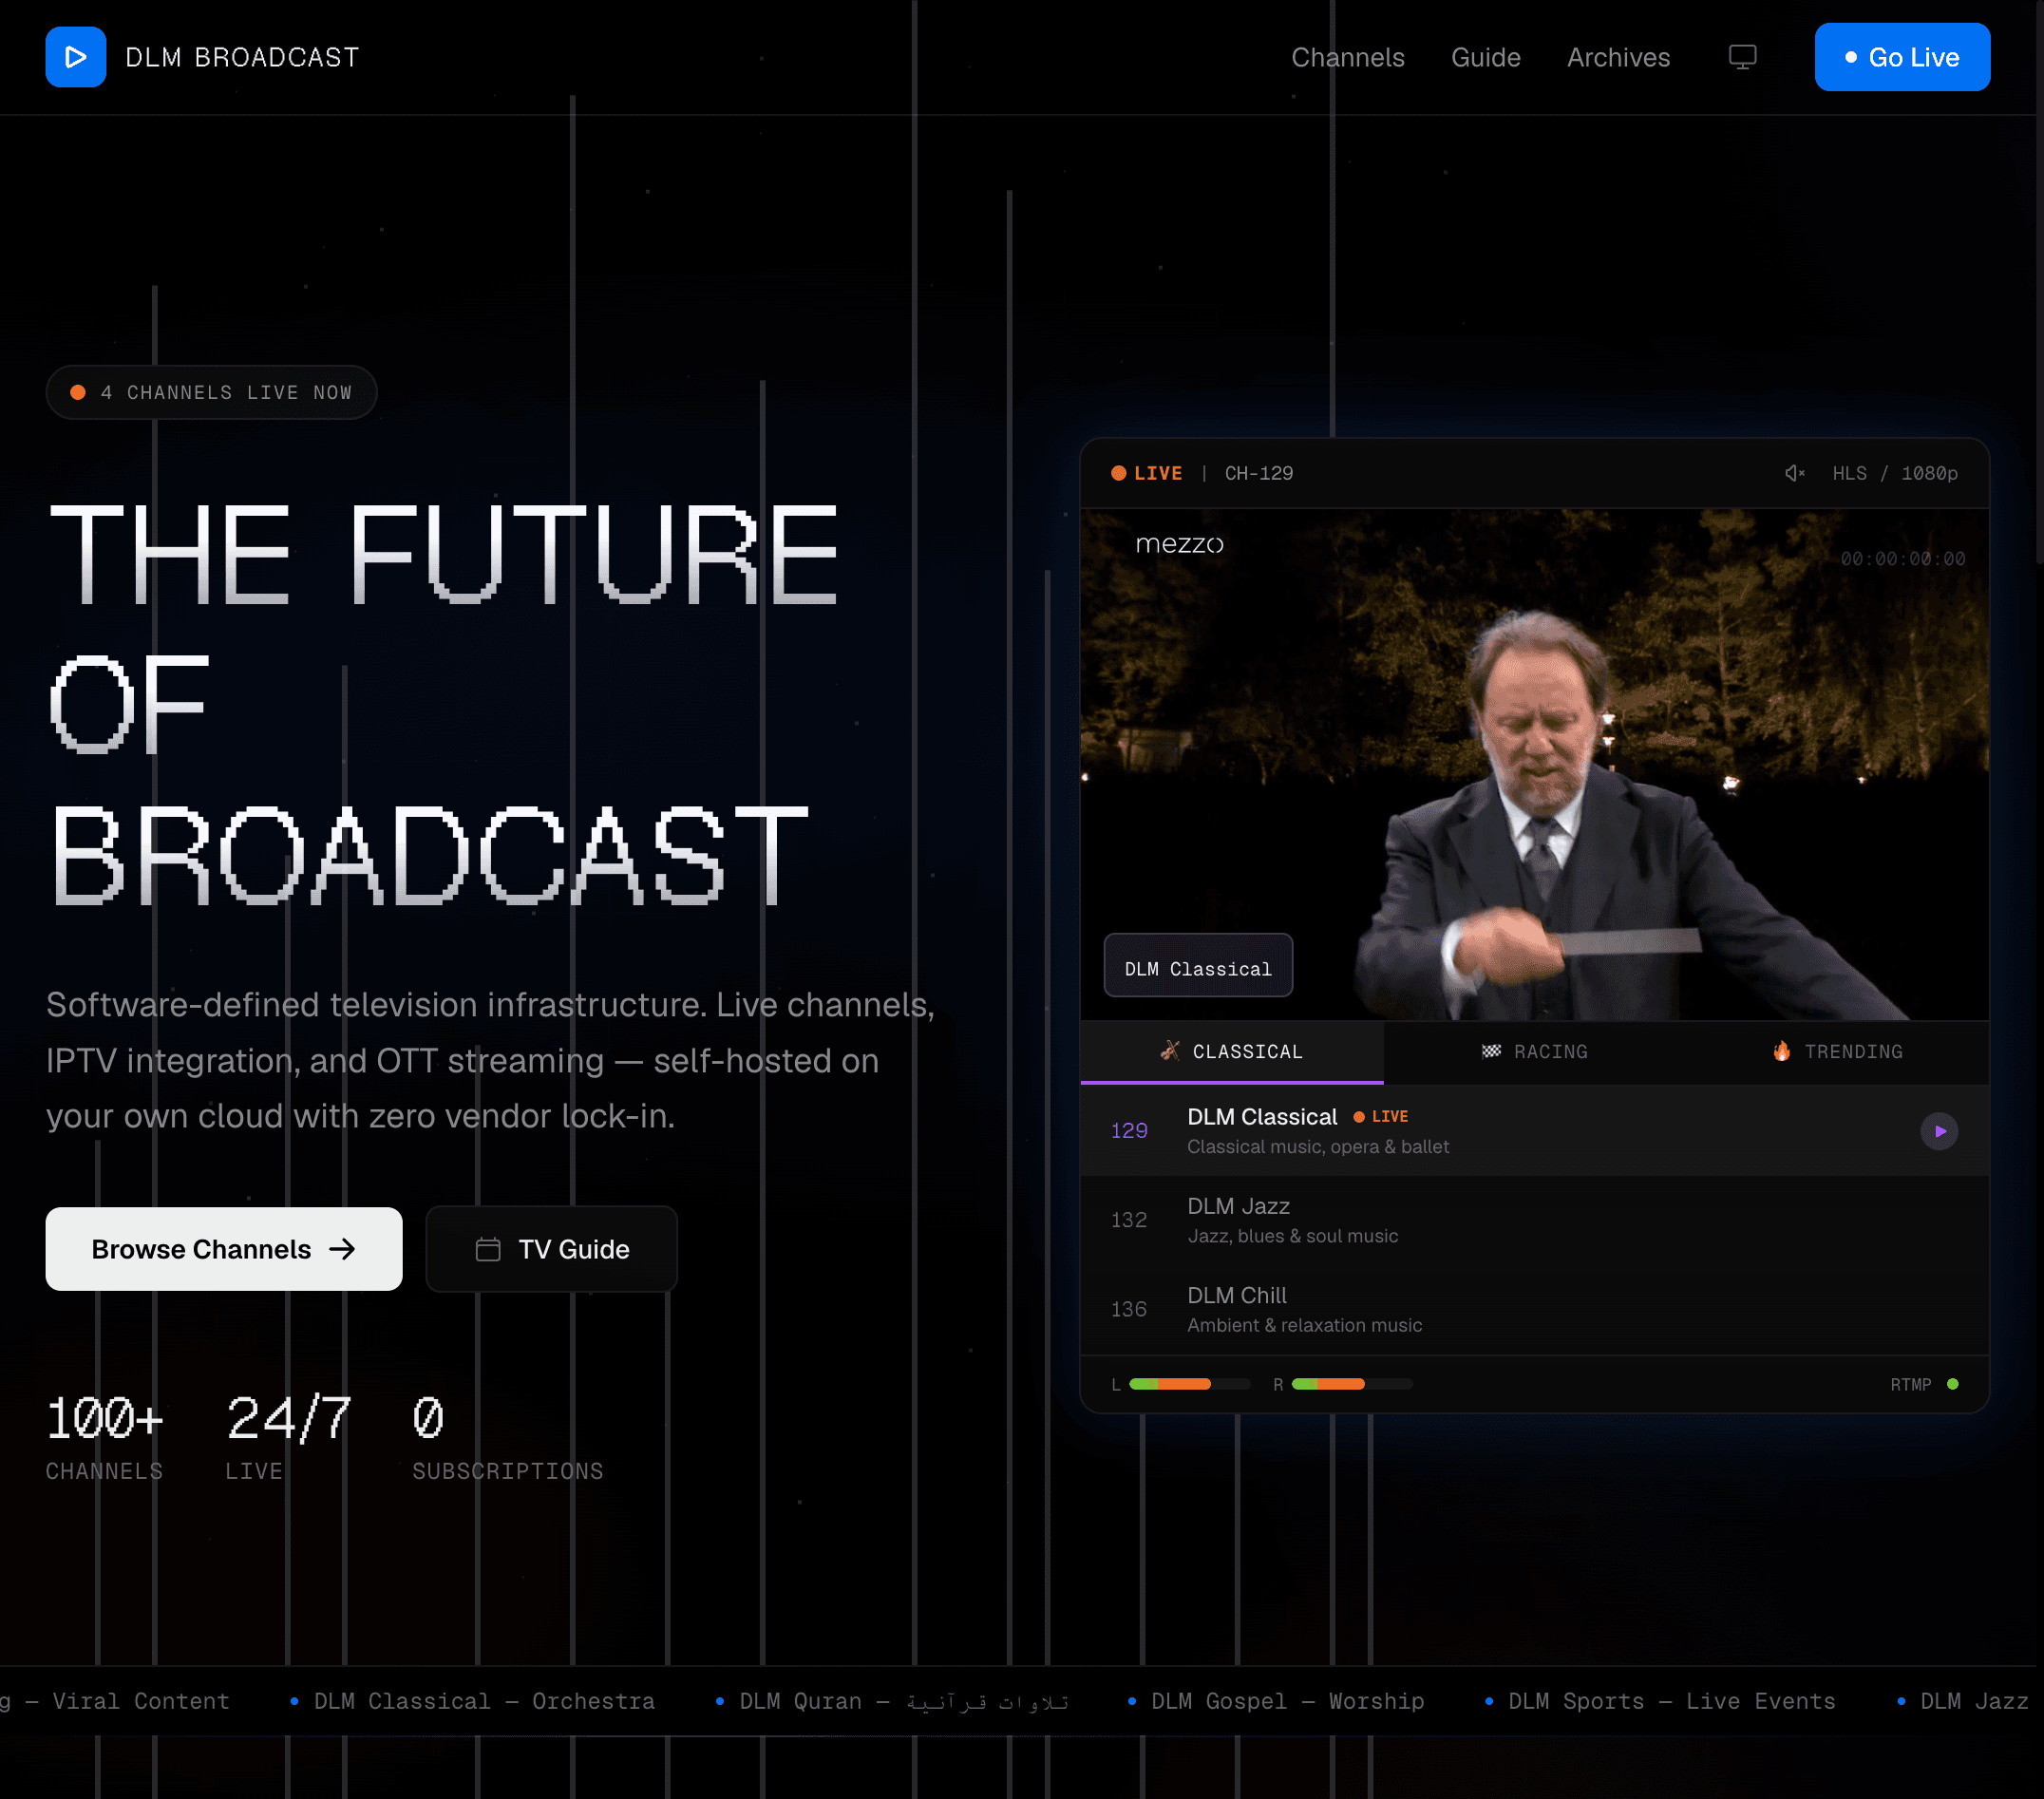Click the calendar icon in TV Guide button

pos(488,1249)
